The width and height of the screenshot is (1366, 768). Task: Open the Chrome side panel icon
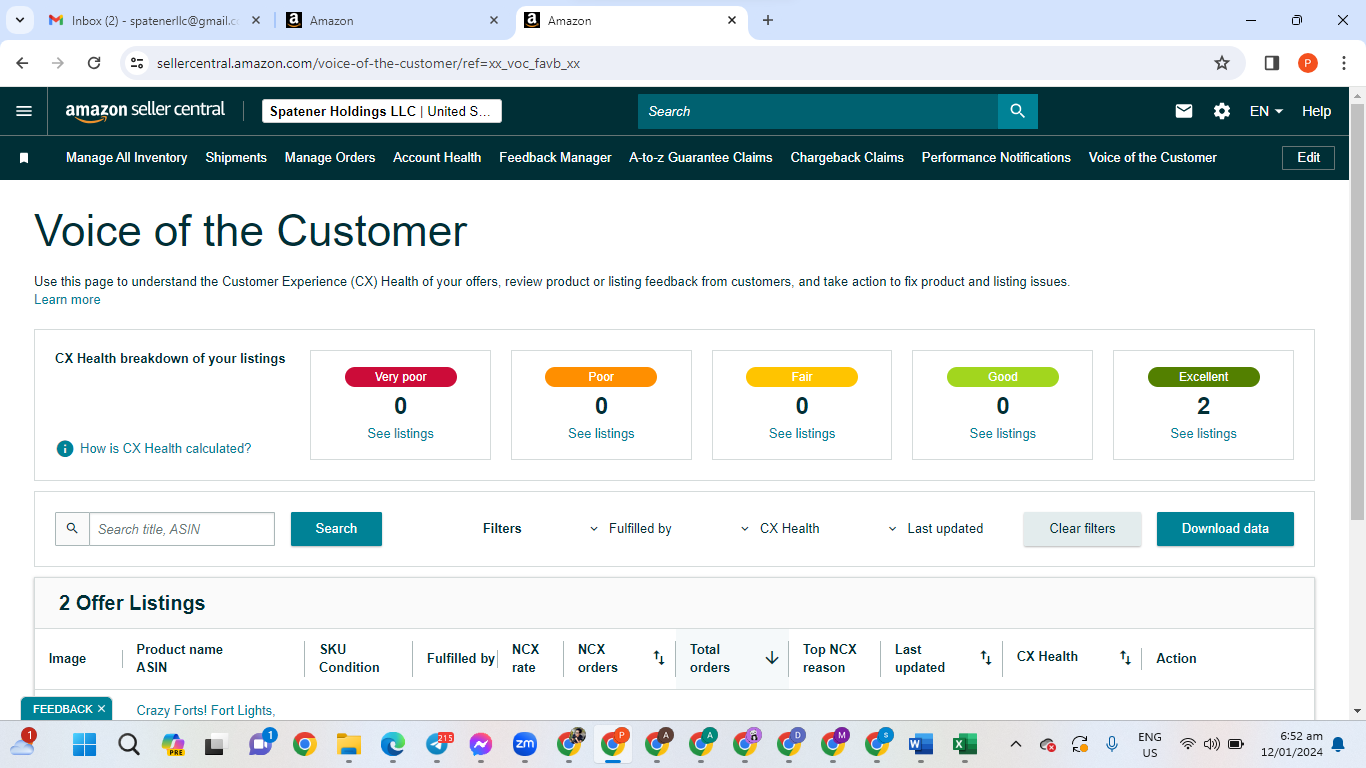[x=1272, y=63]
